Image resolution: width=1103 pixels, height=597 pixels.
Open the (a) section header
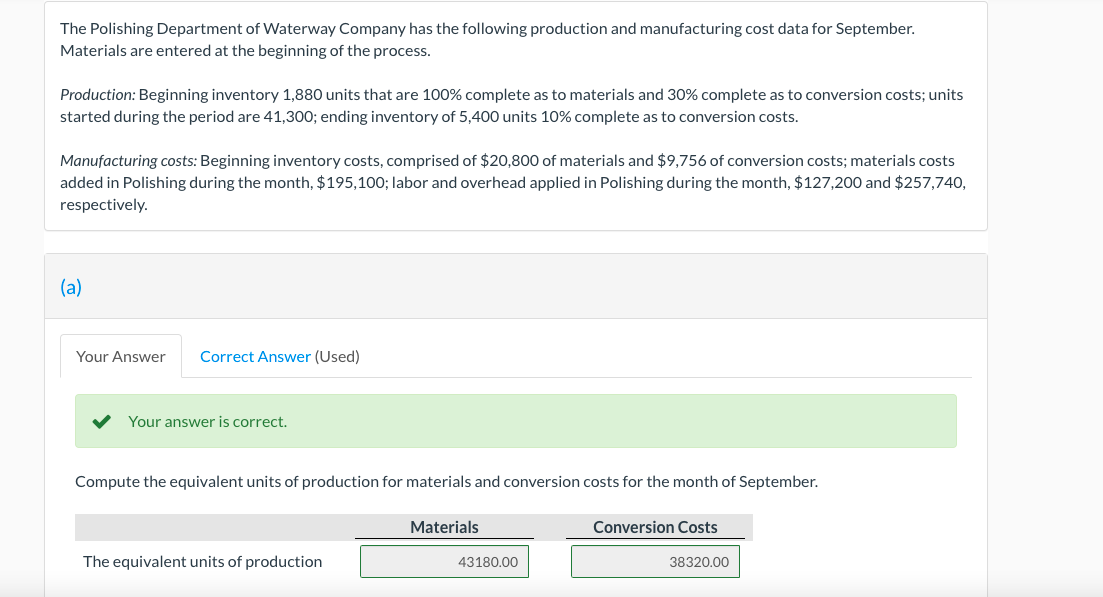(71, 287)
